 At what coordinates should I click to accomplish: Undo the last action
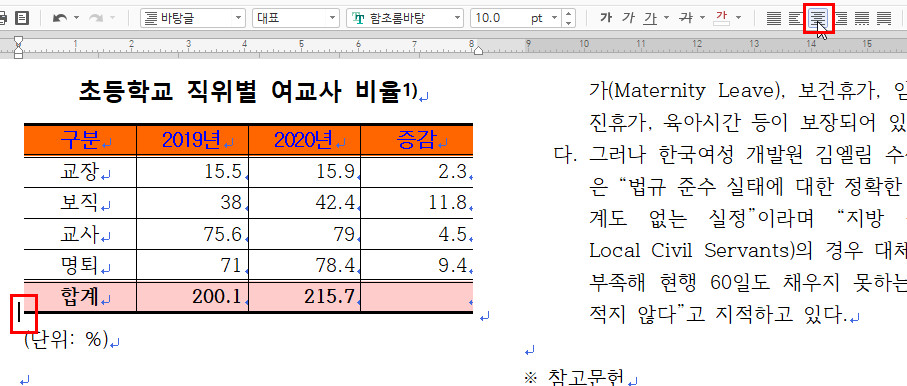60,18
